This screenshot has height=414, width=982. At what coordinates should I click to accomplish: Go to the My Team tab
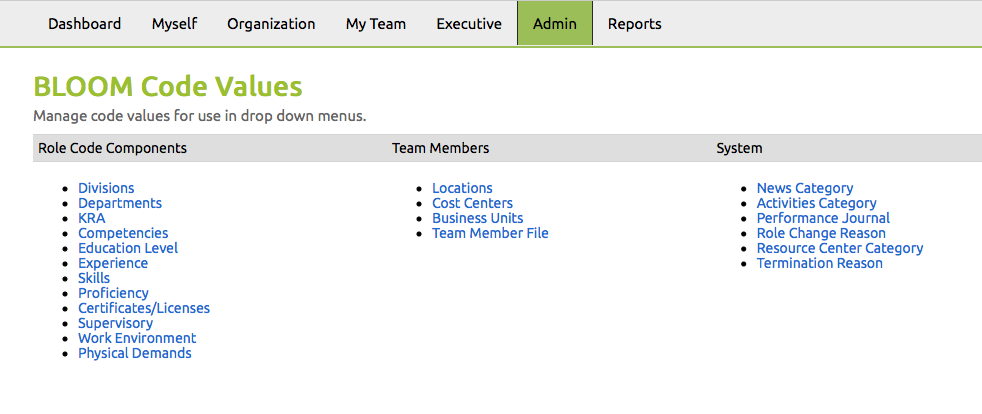click(376, 24)
